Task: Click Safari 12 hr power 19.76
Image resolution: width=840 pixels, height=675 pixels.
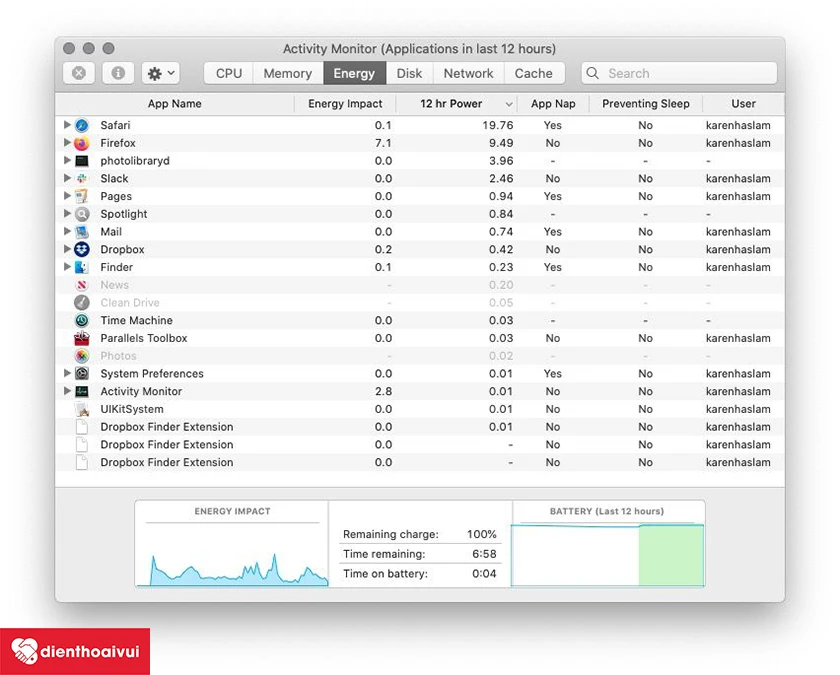Action: click(x=498, y=125)
